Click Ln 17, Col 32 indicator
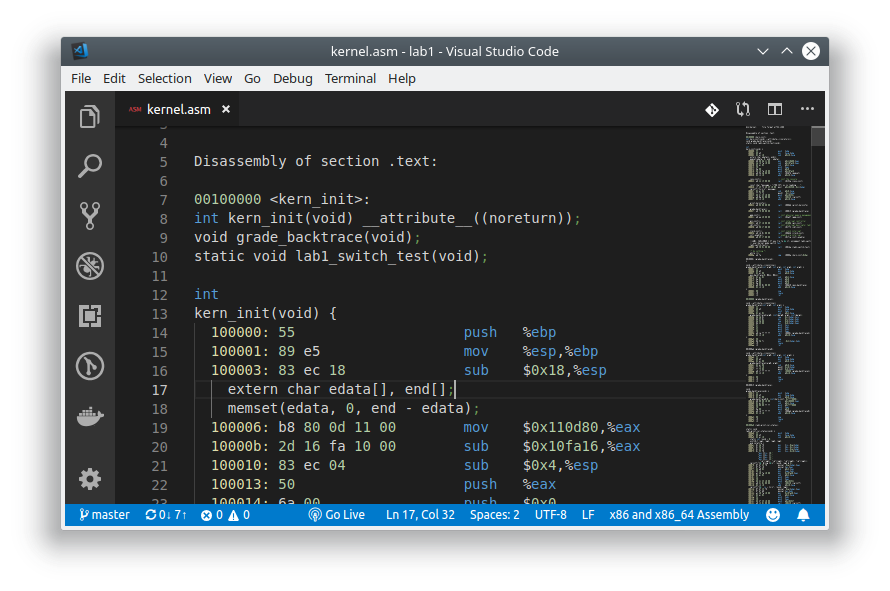This screenshot has height=591, width=890. tap(420, 515)
